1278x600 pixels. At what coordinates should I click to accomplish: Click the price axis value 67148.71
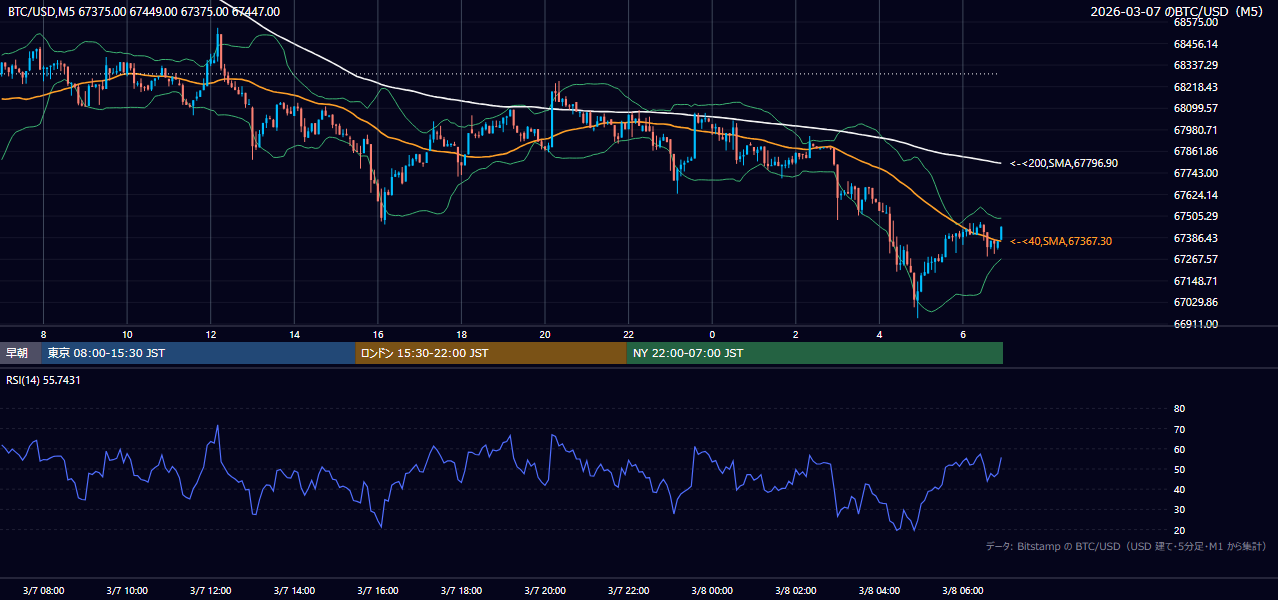tap(1195, 281)
